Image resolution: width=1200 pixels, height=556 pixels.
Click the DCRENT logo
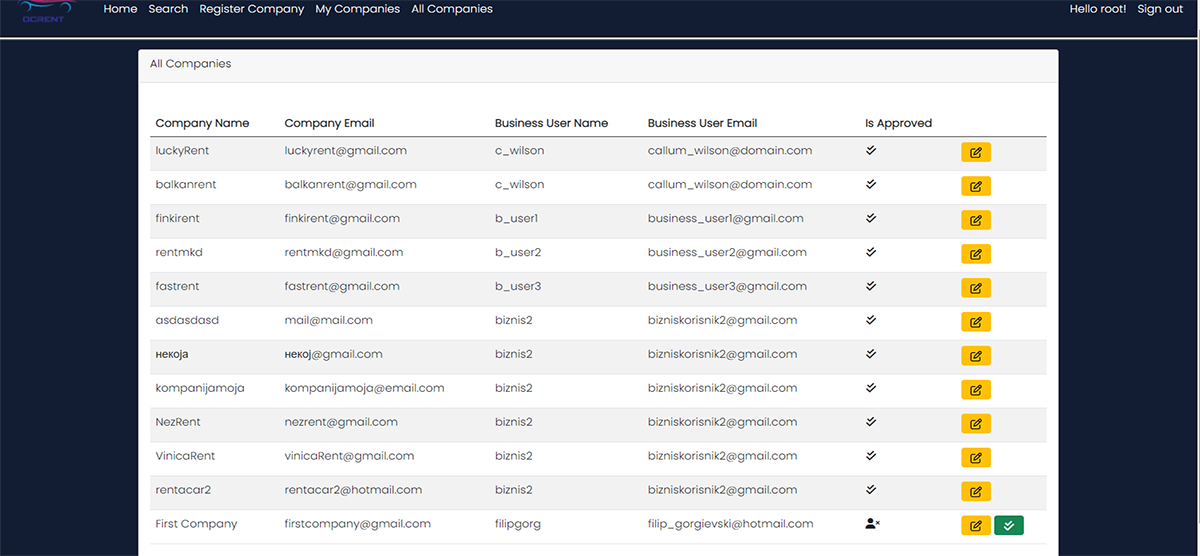[43, 10]
